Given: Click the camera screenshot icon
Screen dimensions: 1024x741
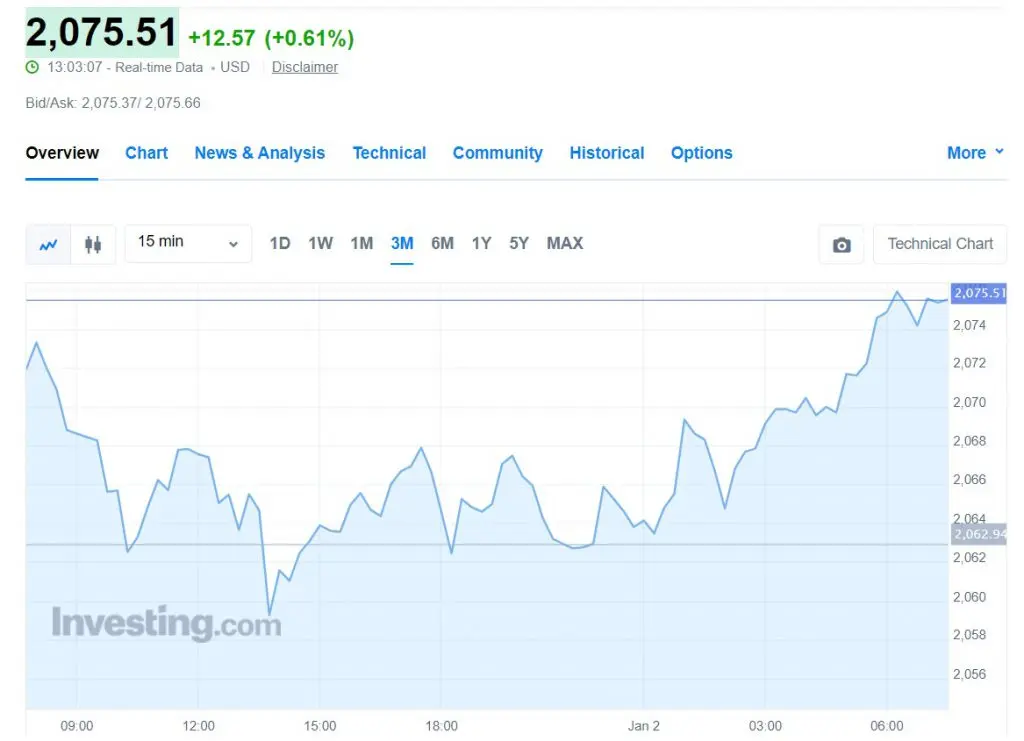Looking at the screenshot, I should [x=841, y=245].
